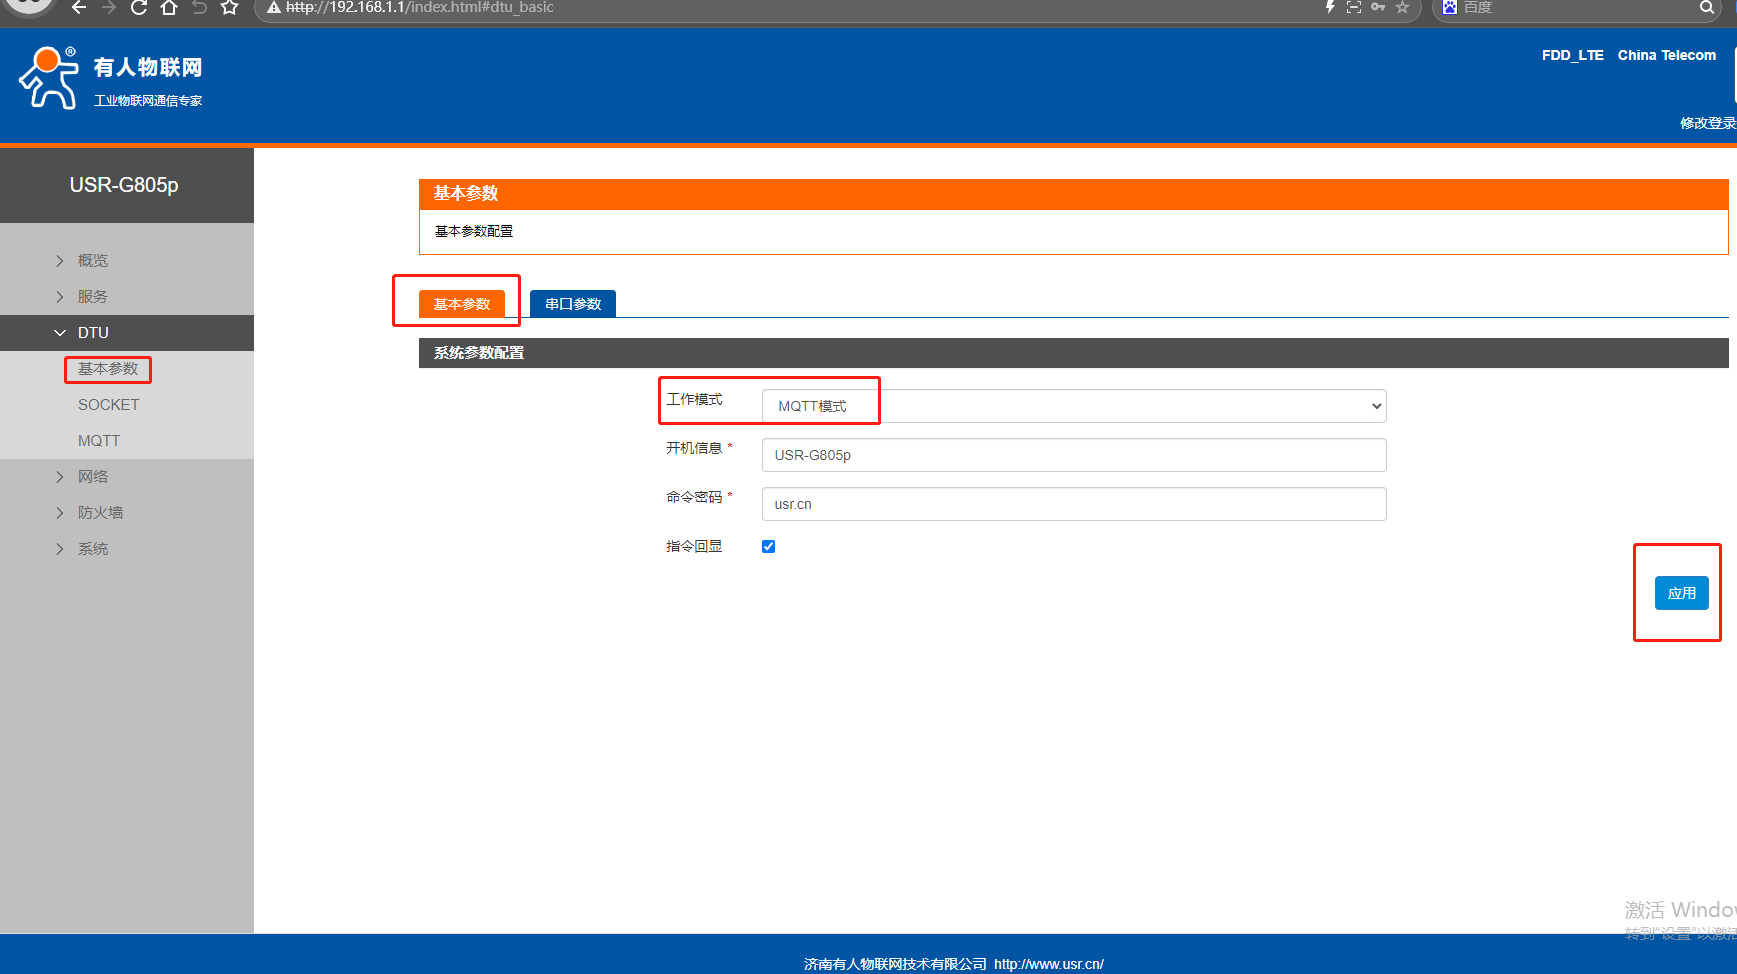Click the lightning bolt speed mode icon
The image size is (1737, 974).
tap(1330, 7)
